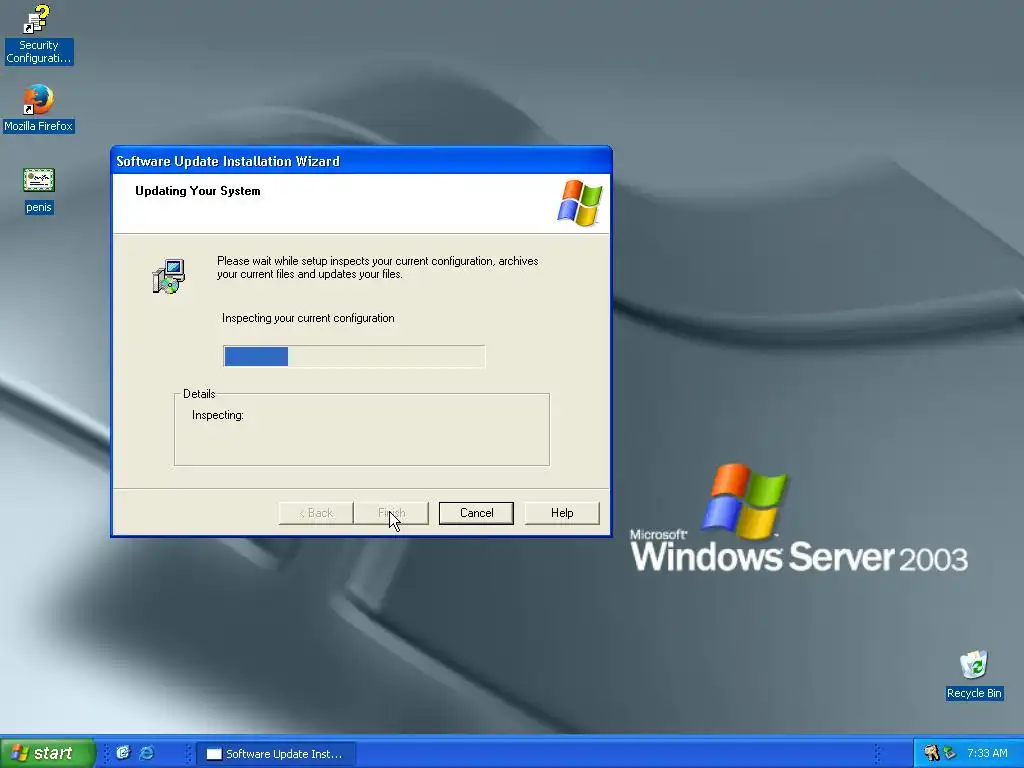This screenshot has height=768, width=1024.
Task: Click the first Quick Launch icon
Action: tap(123, 753)
